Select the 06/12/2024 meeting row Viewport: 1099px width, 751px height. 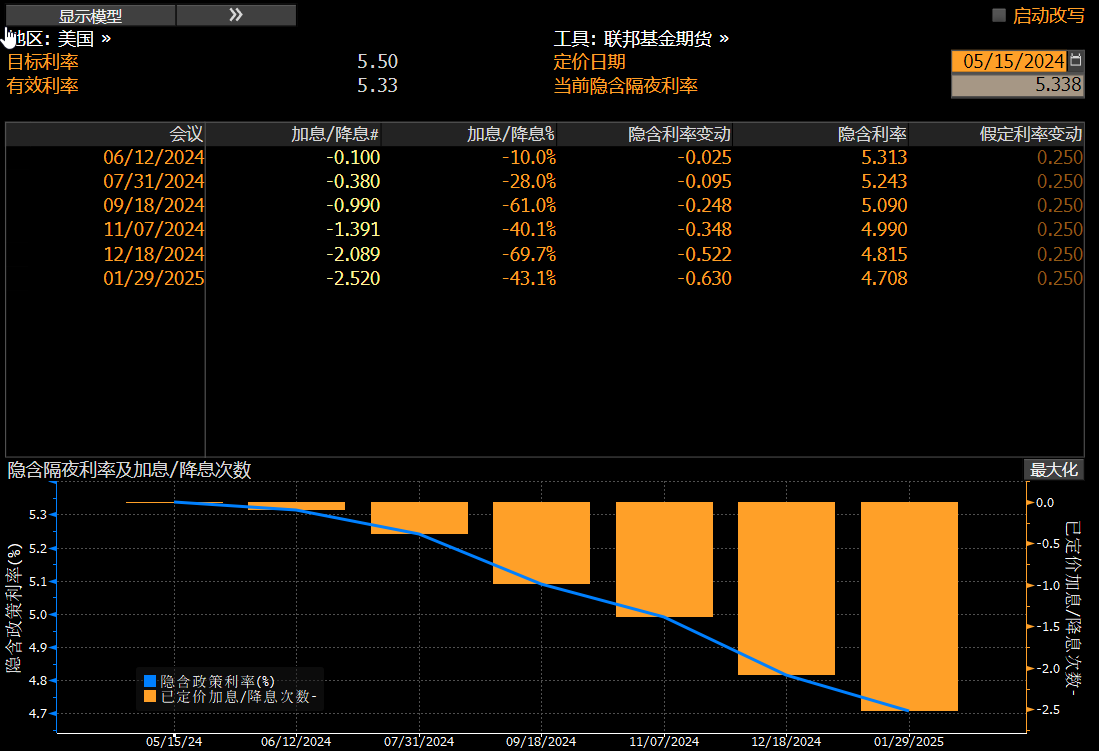[154, 157]
